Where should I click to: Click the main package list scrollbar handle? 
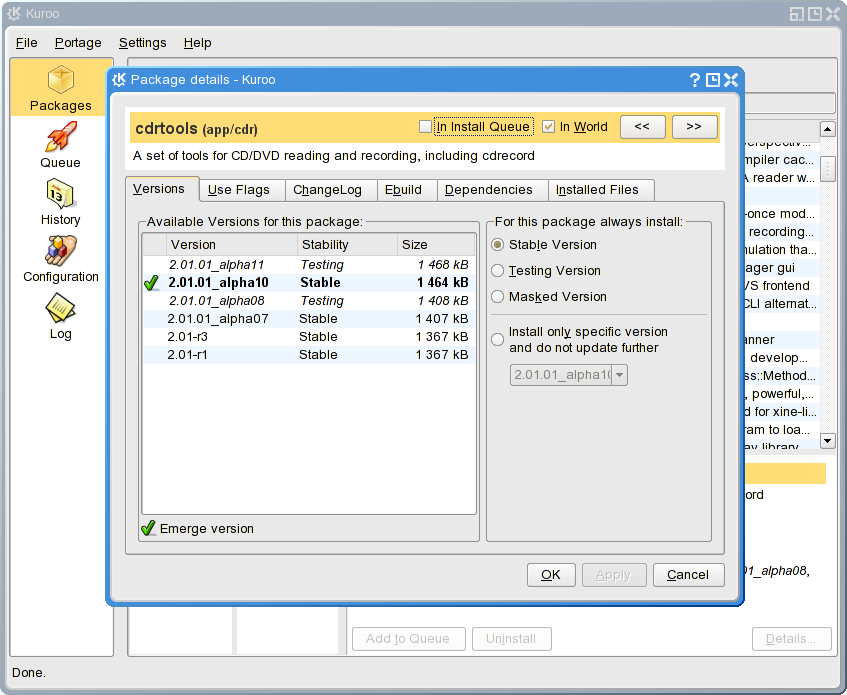pyautogui.click(x=828, y=169)
